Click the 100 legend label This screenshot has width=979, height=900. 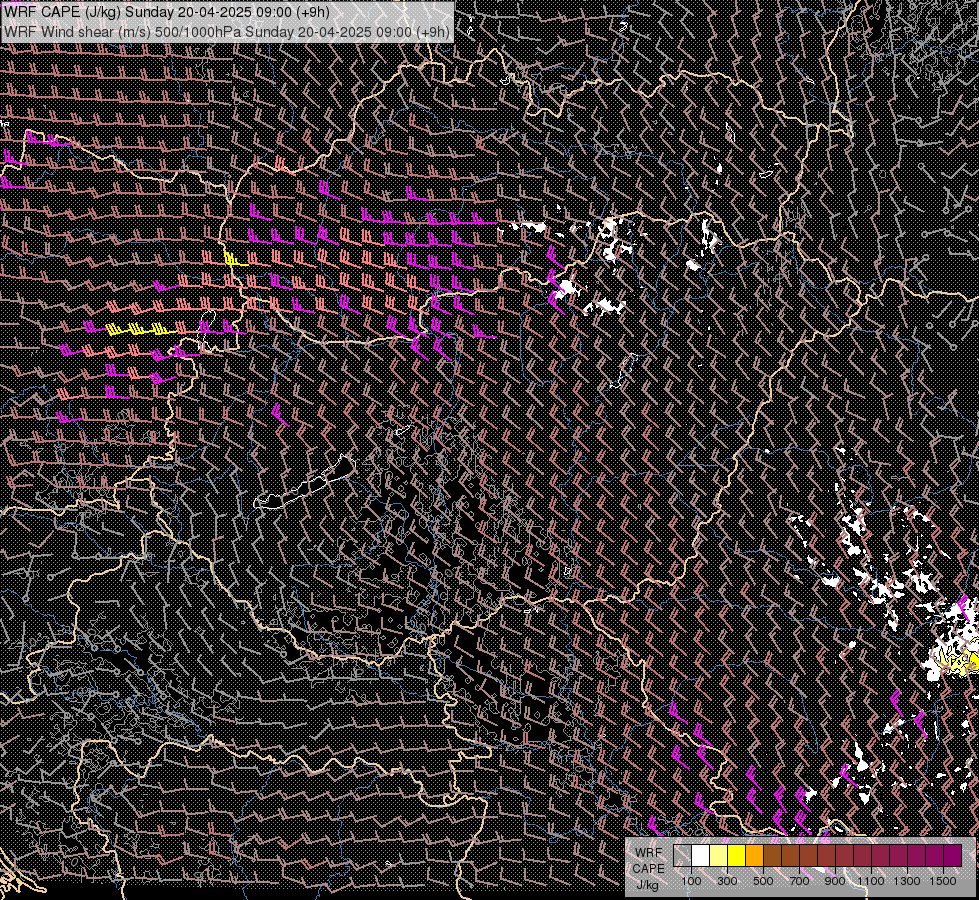click(691, 881)
